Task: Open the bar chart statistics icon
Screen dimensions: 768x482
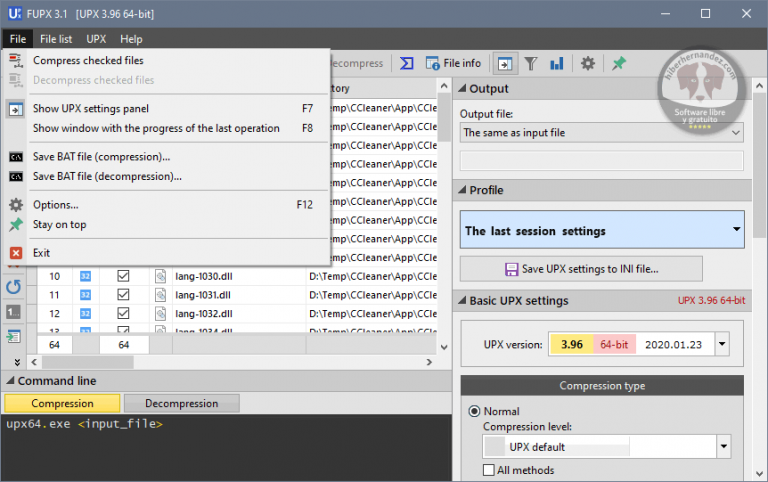Action: pos(556,63)
